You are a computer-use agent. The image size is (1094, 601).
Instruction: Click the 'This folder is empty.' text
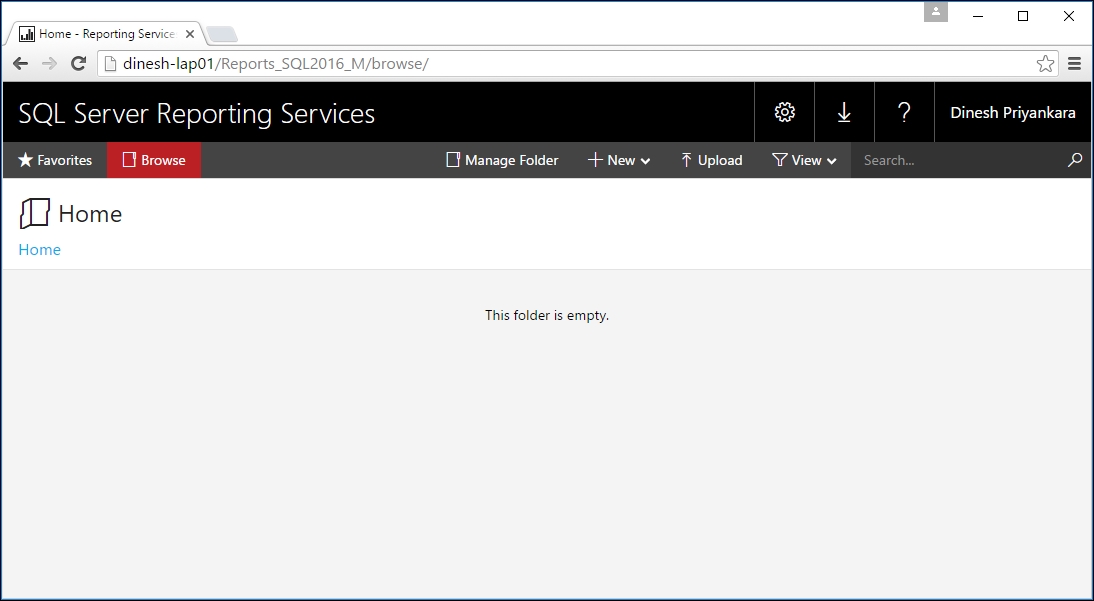tap(547, 316)
